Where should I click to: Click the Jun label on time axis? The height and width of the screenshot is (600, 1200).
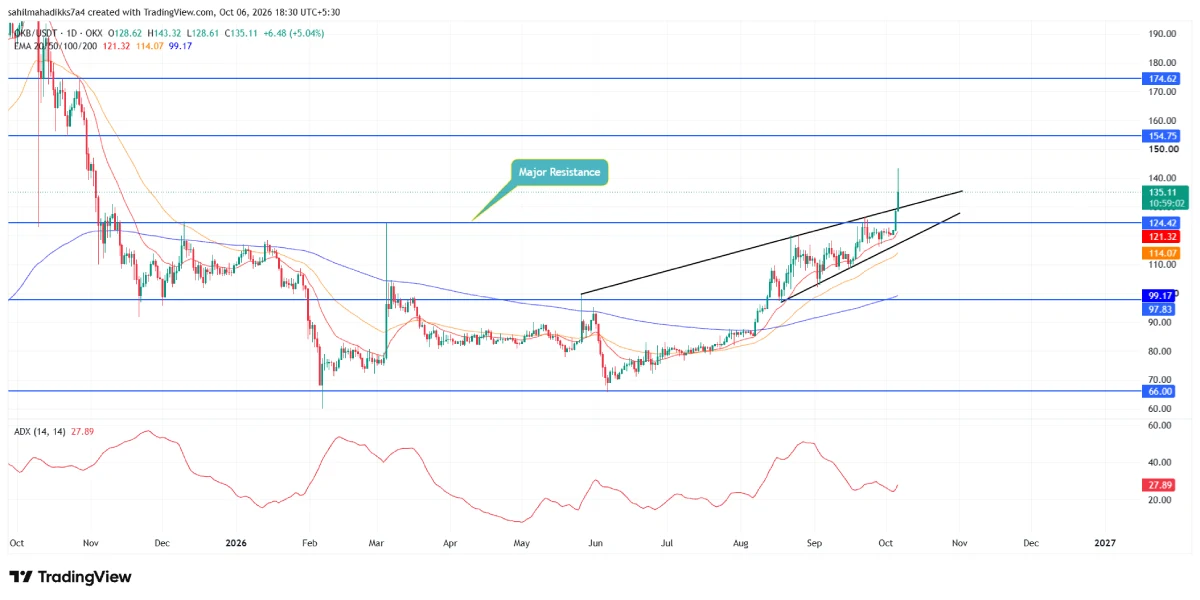pos(596,543)
